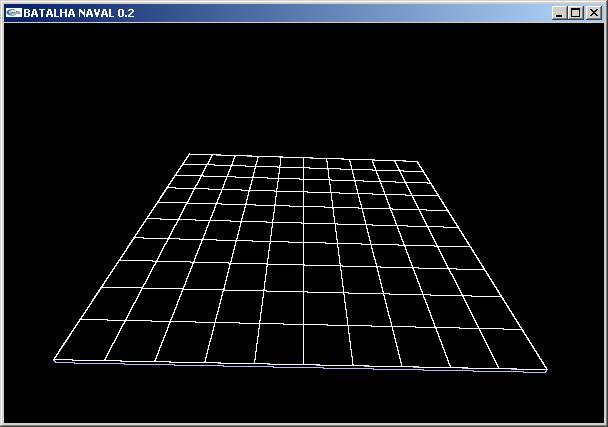The image size is (608, 427).
Task: Select the nearest-row rightmost grid cell
Action: pos(515,346)
